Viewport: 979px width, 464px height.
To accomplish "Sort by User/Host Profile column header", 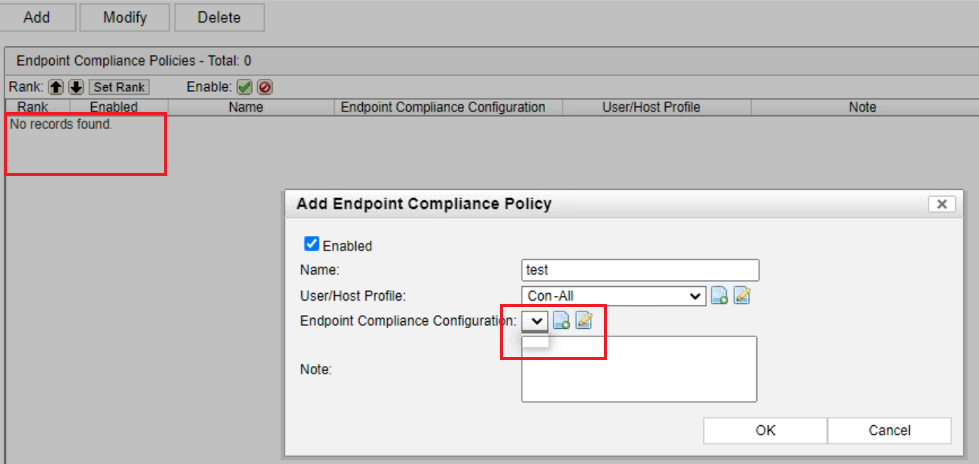I will click(x=651, y=107).
